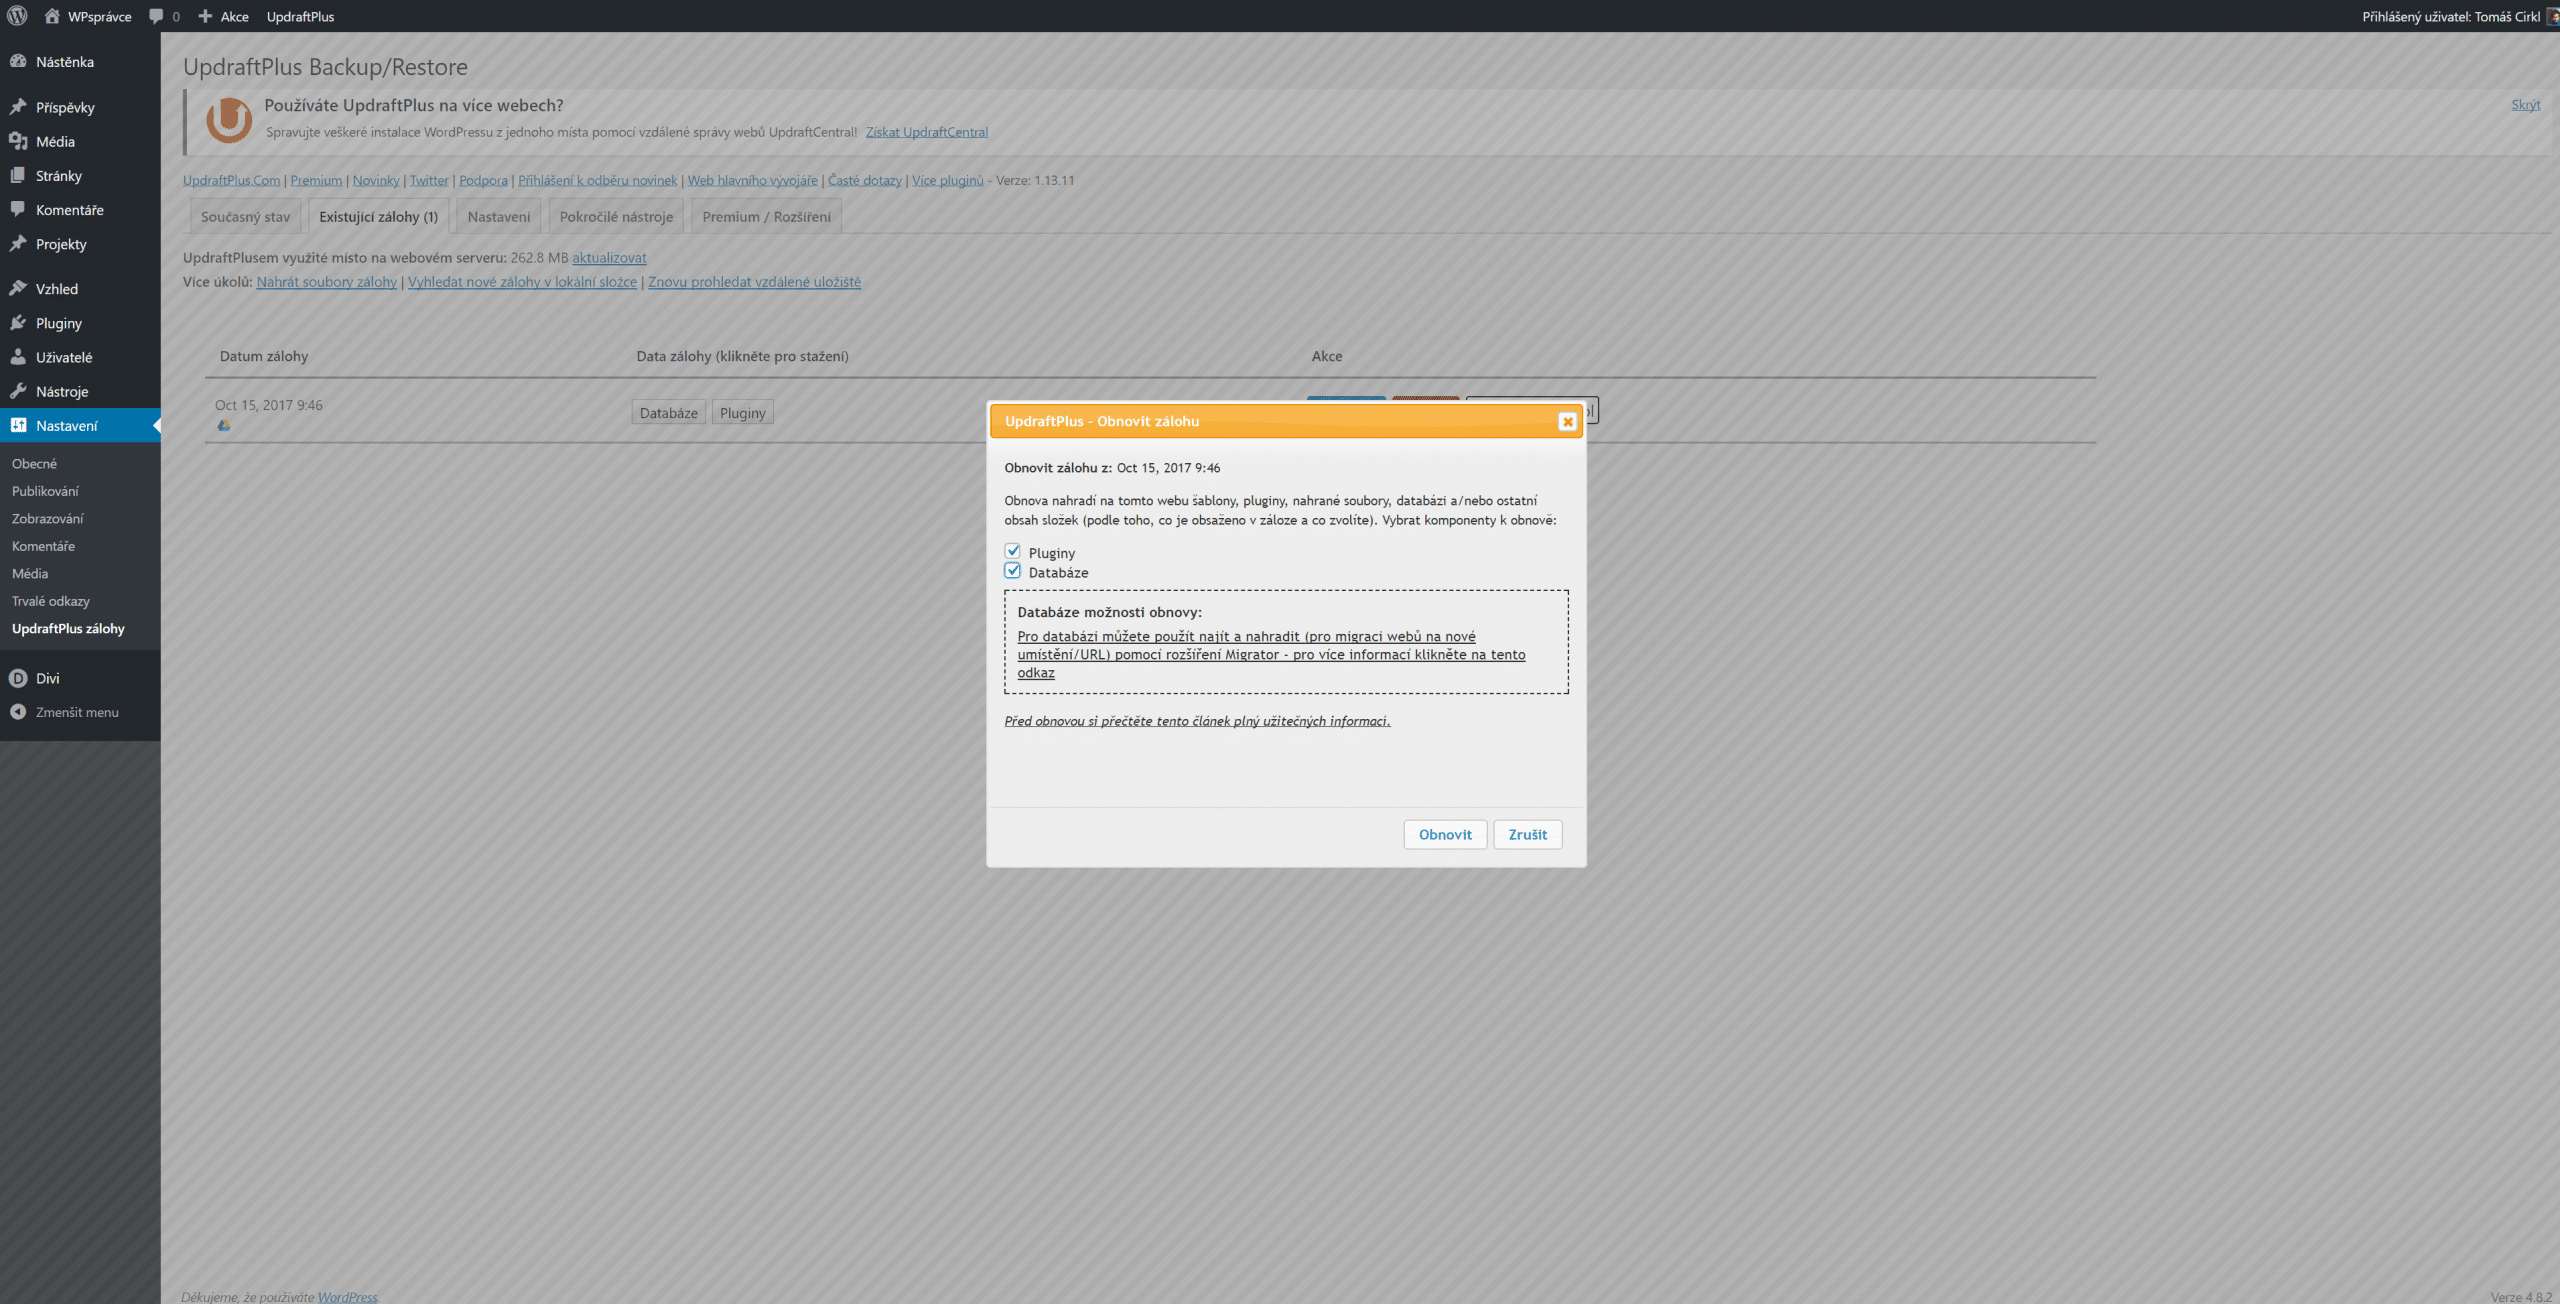Viewport: 2560px width, 1304px height.
Task: Open WPsprávce site home icon
Action: [x=52, y=16]
